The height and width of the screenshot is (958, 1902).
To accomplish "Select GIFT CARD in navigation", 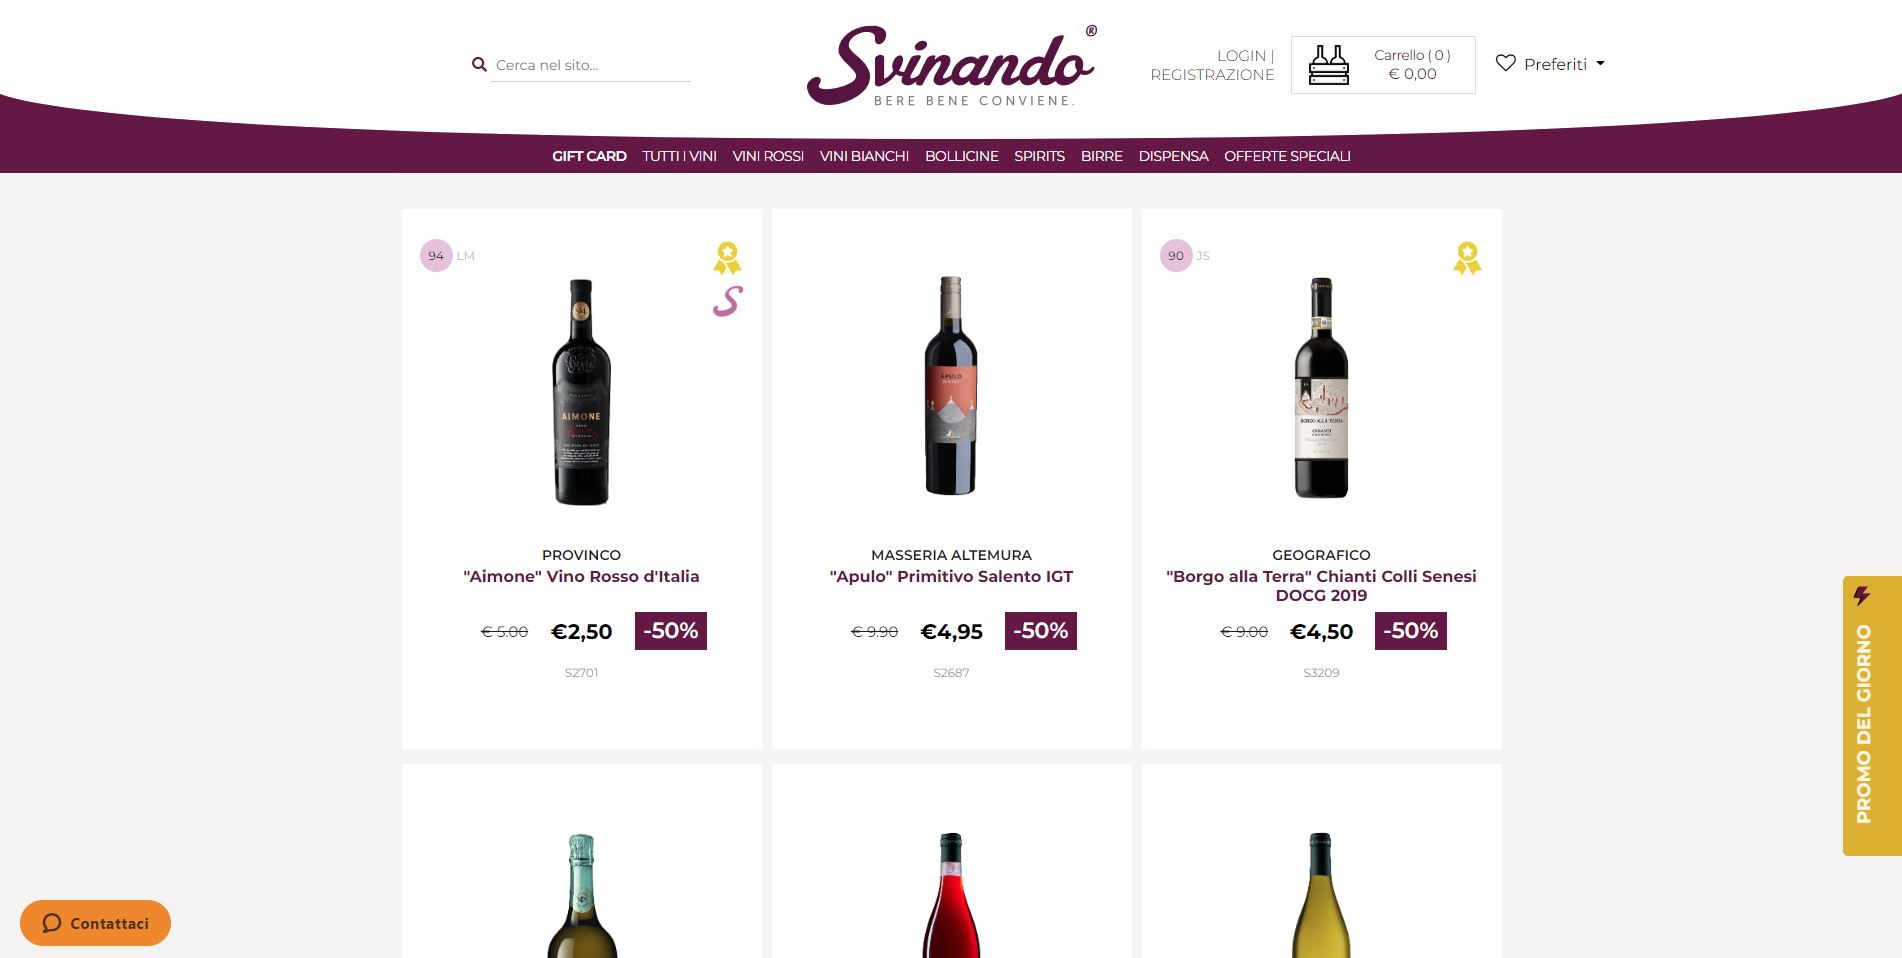I will [x=589, y=156].
